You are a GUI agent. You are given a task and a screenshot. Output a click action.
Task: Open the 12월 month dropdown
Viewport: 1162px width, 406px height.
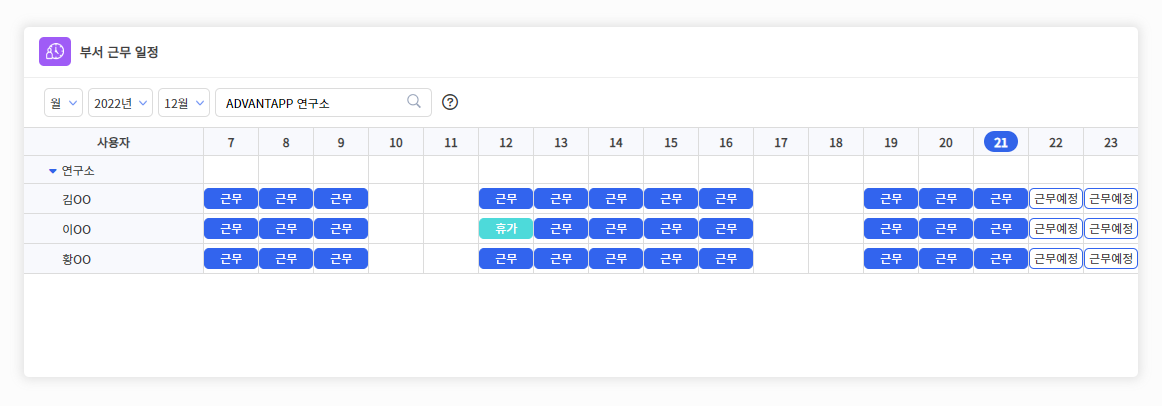coord(184,103)
